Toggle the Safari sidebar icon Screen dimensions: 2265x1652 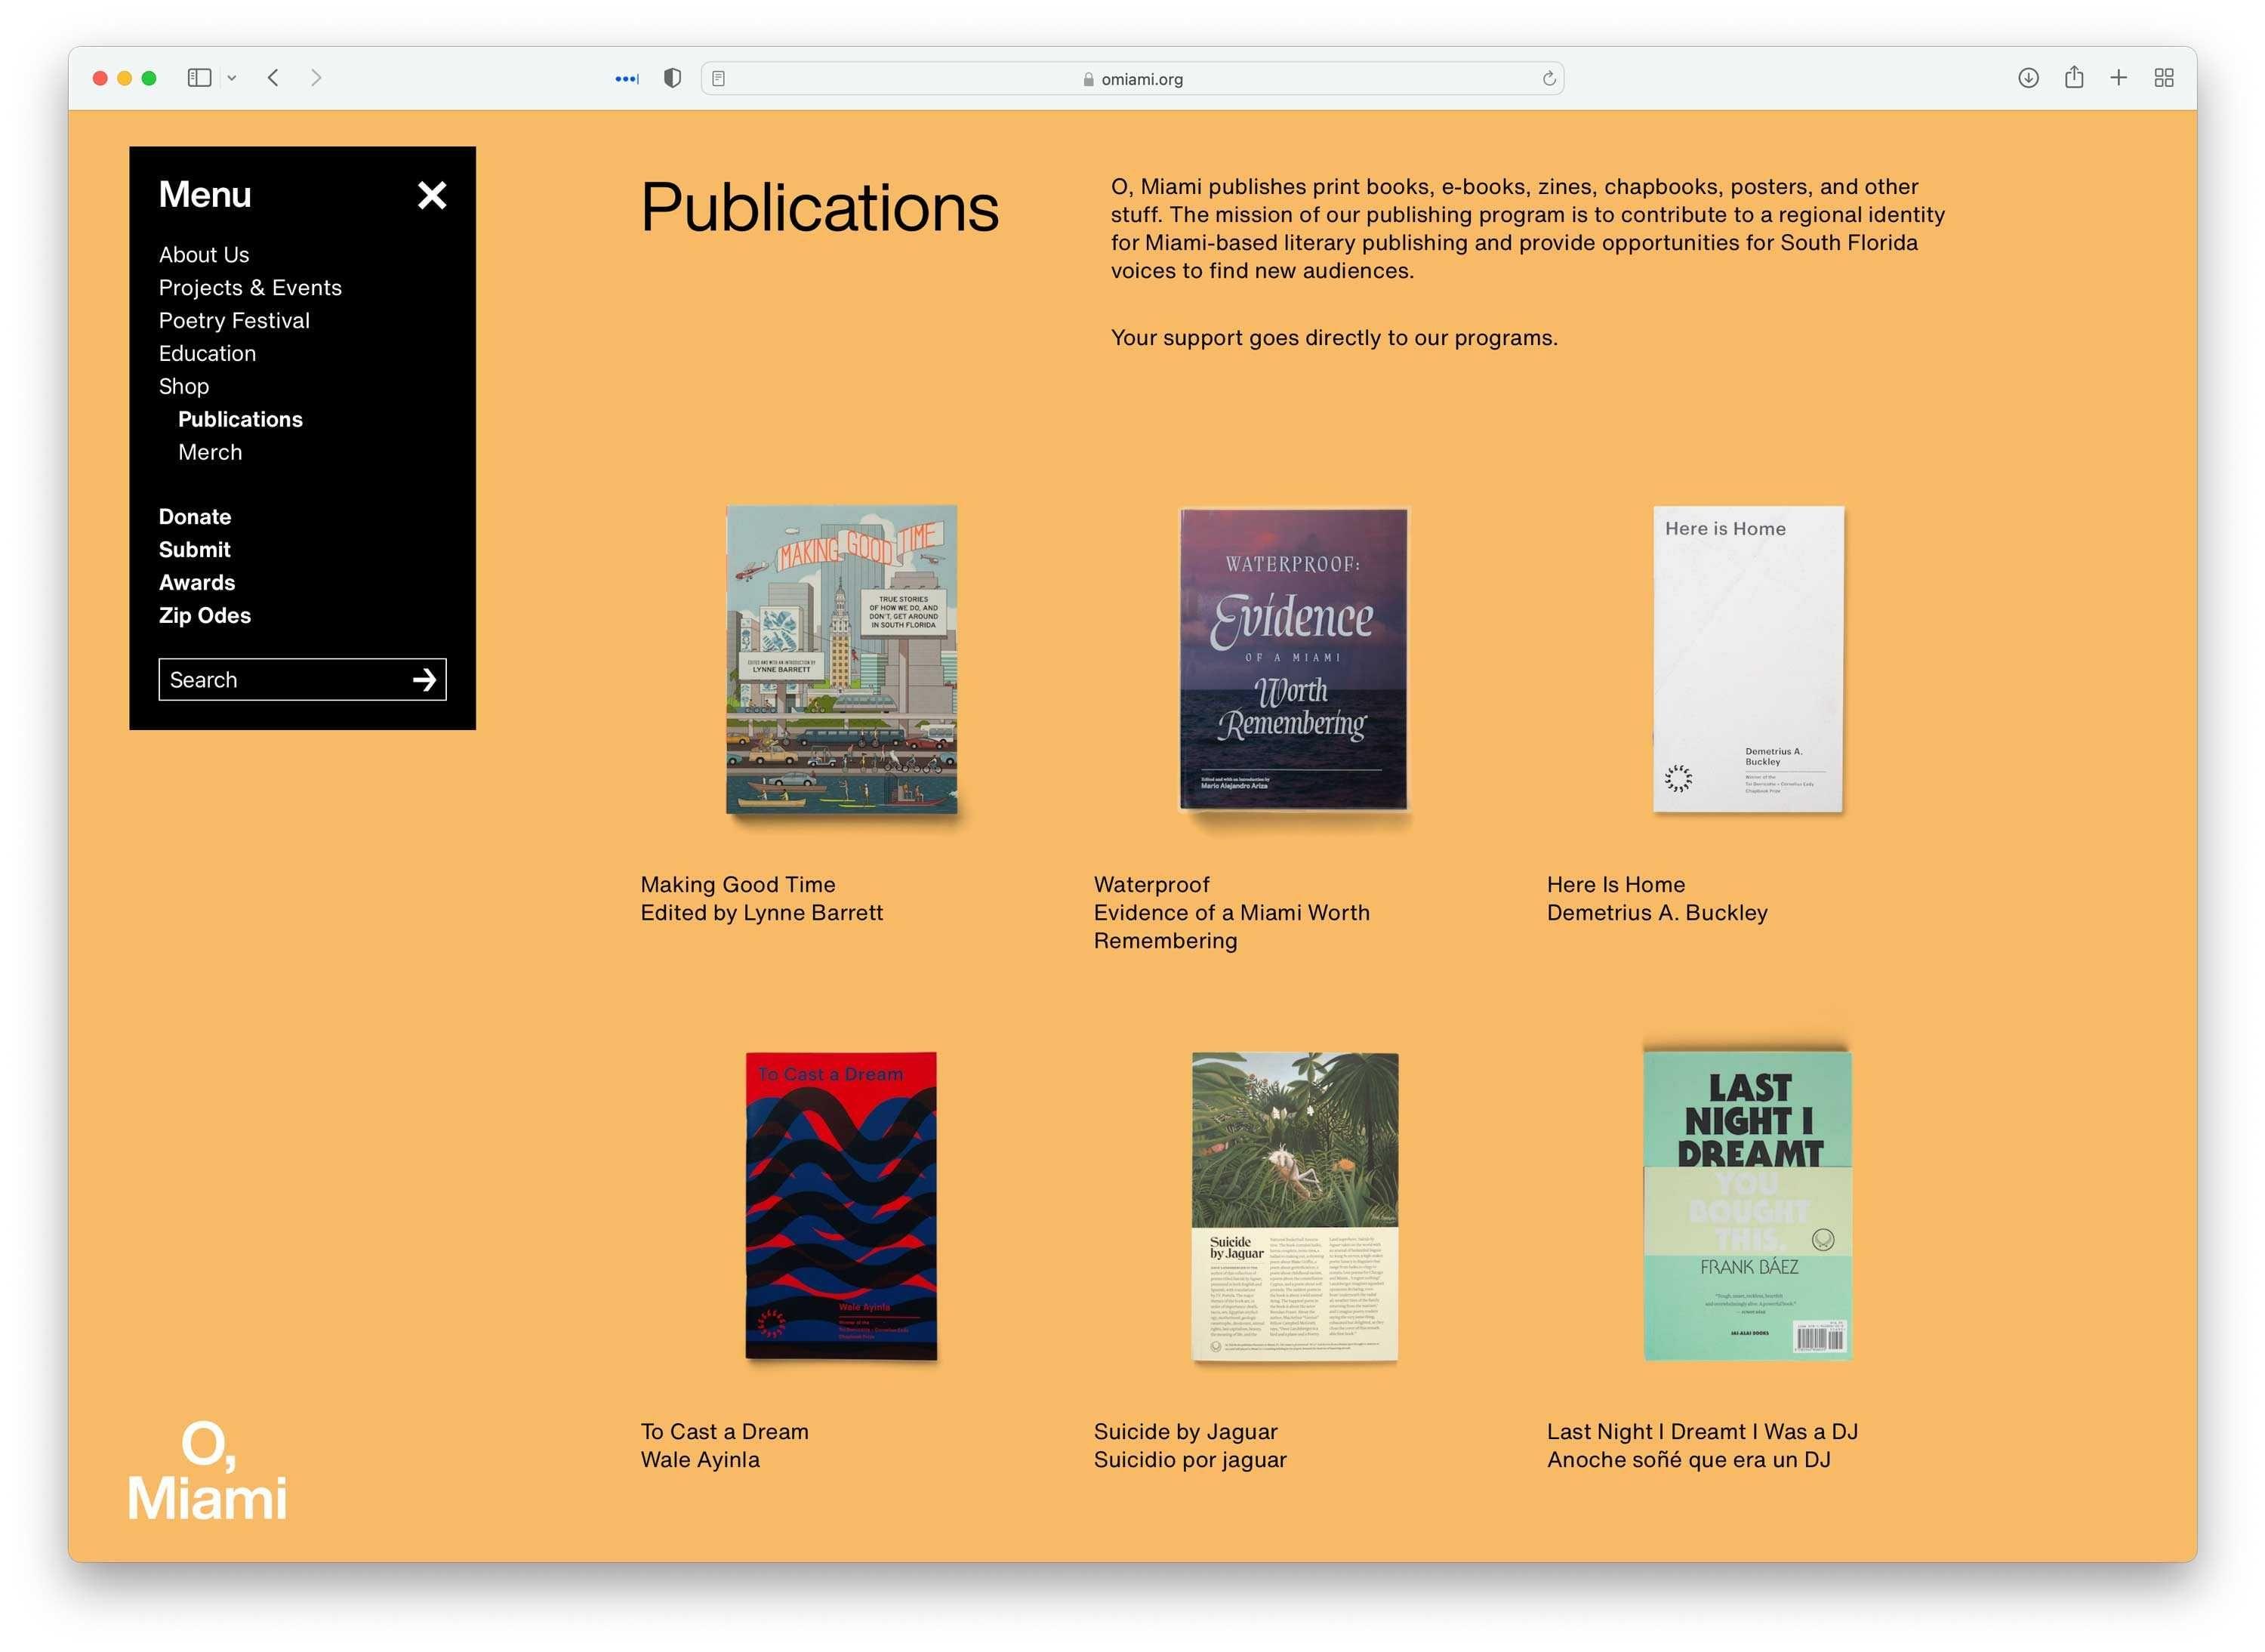click(x=199, y=78)
